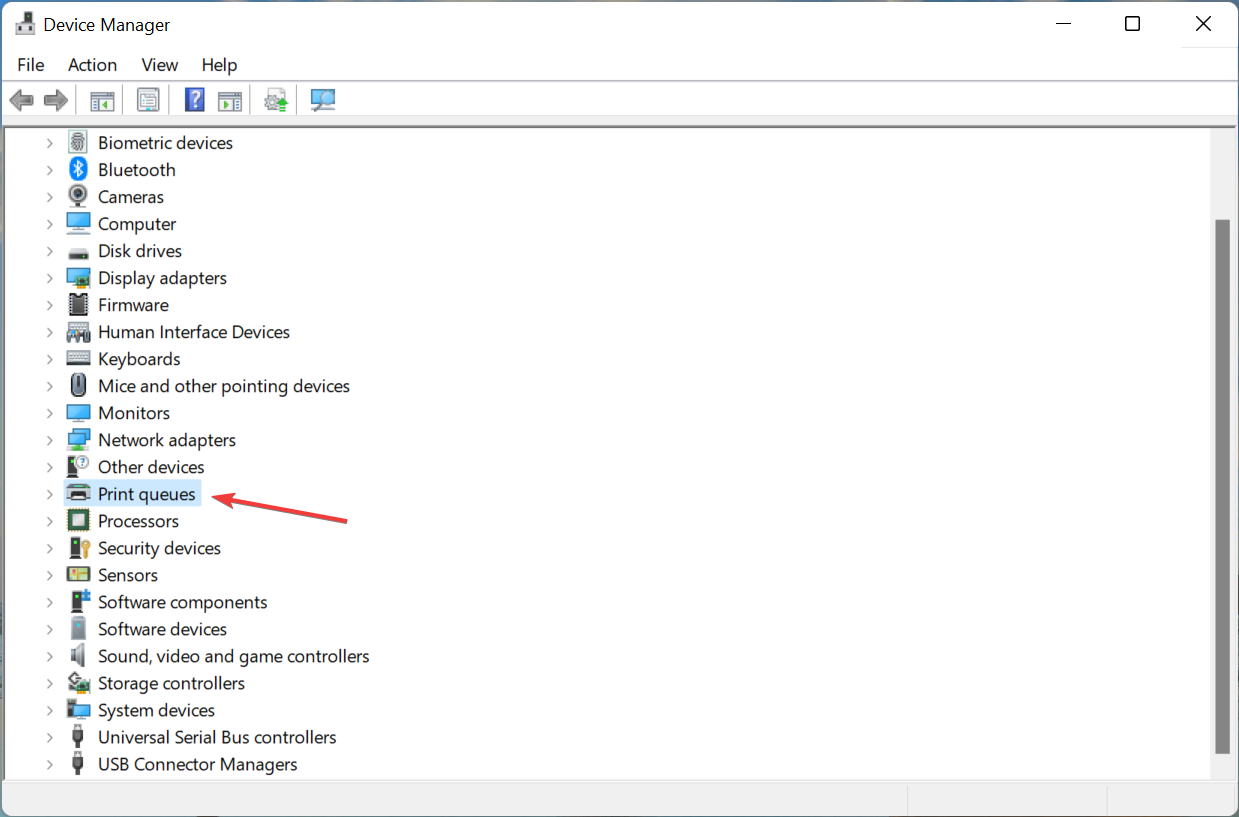Expand the Processors chevron

(x=49, y=521)
